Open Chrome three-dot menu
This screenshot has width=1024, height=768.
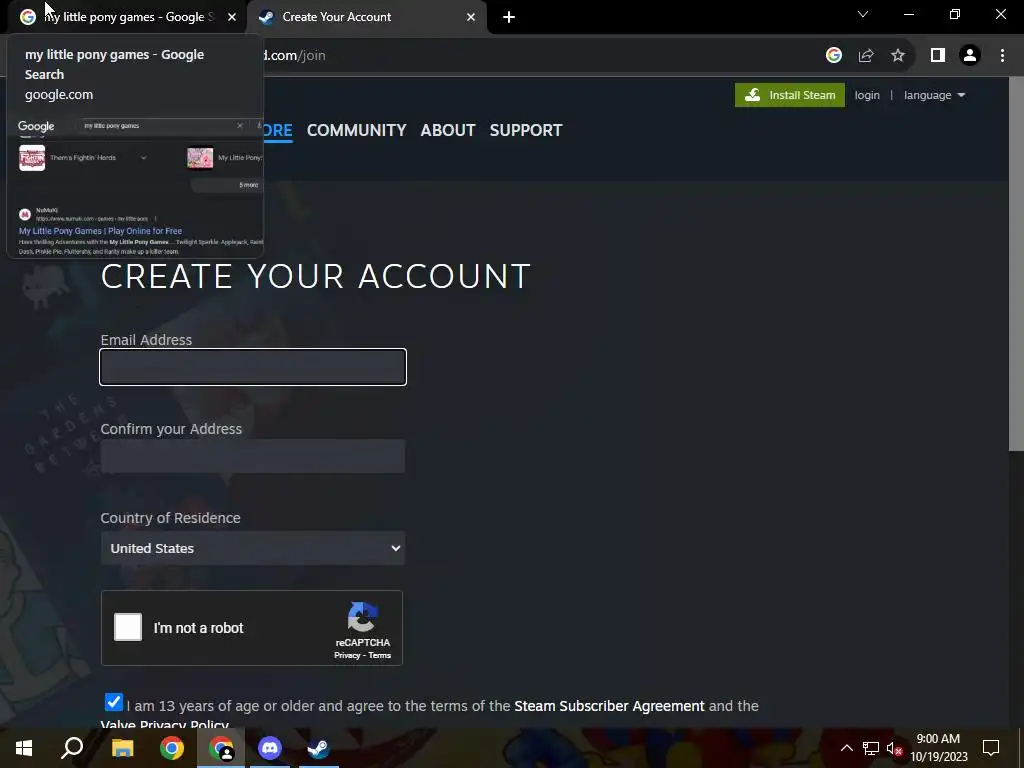coord(1002,56)
